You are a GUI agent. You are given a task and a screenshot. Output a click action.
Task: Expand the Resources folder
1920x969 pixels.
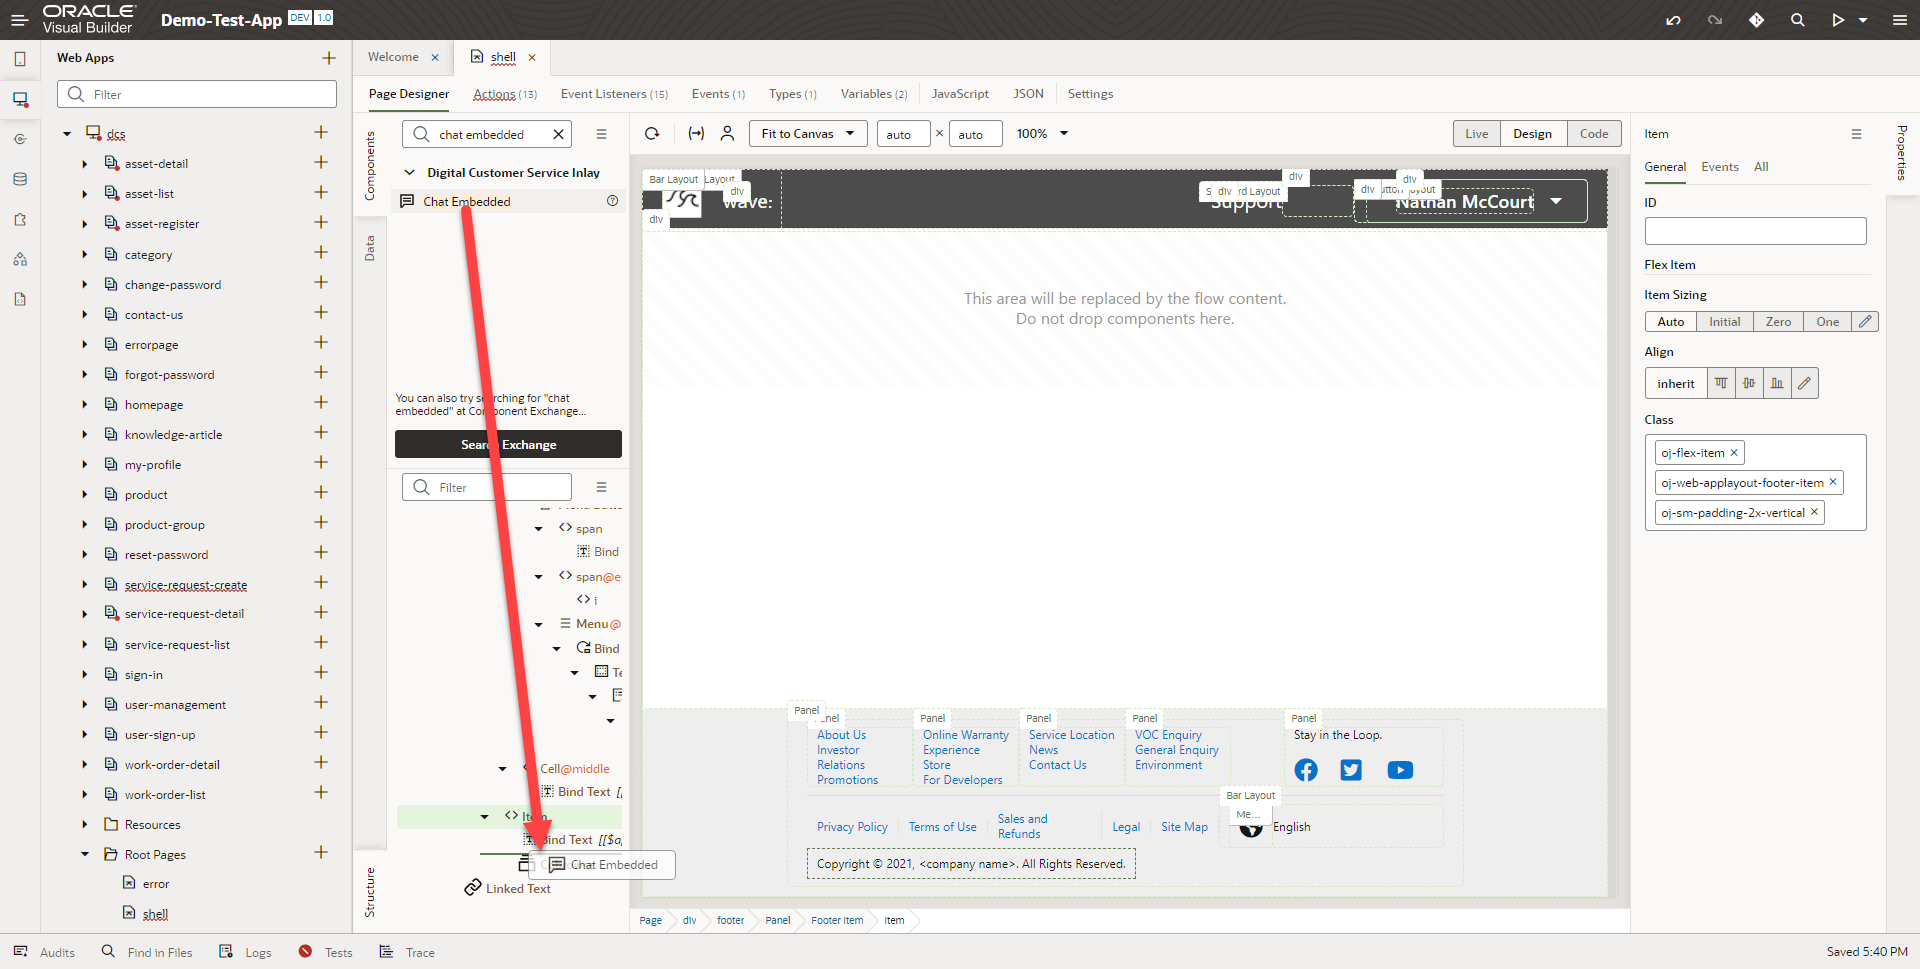[85, 825]
